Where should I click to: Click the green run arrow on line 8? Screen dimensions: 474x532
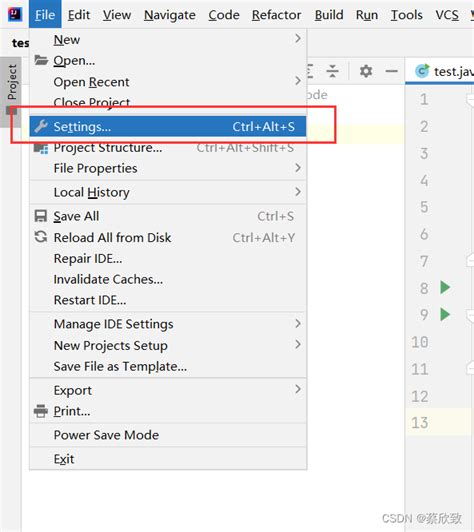(445, 287)
